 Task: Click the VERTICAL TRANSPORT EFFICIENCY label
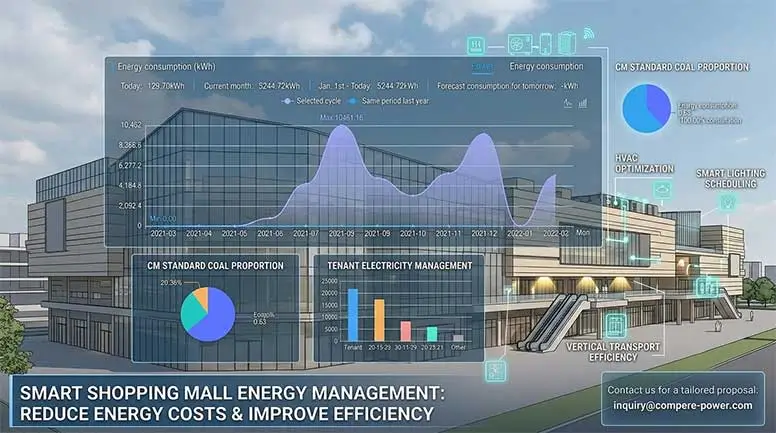(x=613, y=352)
